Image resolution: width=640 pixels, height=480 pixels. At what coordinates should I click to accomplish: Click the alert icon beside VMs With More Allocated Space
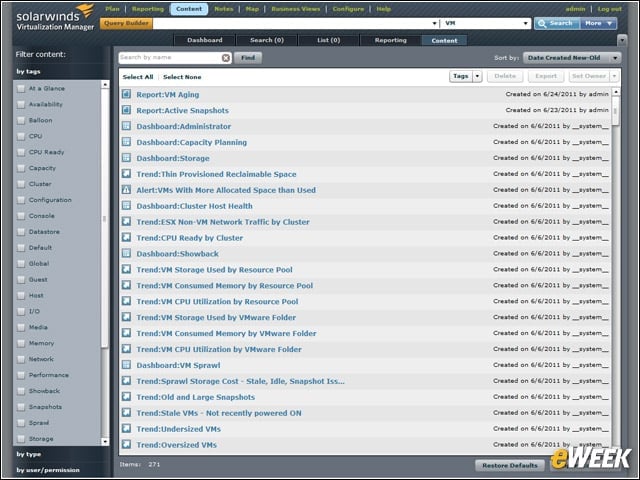[127, 190]
